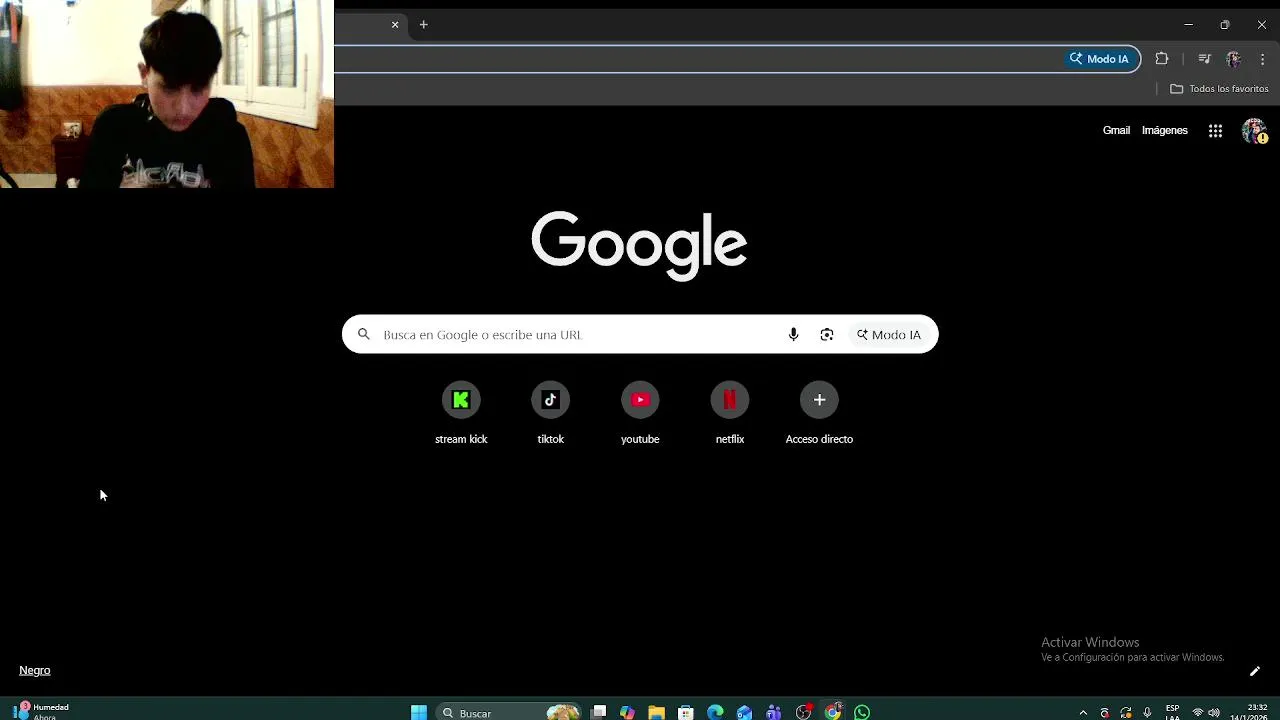1280x720 pixels.
Task: Open Chrome's three-dot menu
Action: click(x=1262, y=59)
